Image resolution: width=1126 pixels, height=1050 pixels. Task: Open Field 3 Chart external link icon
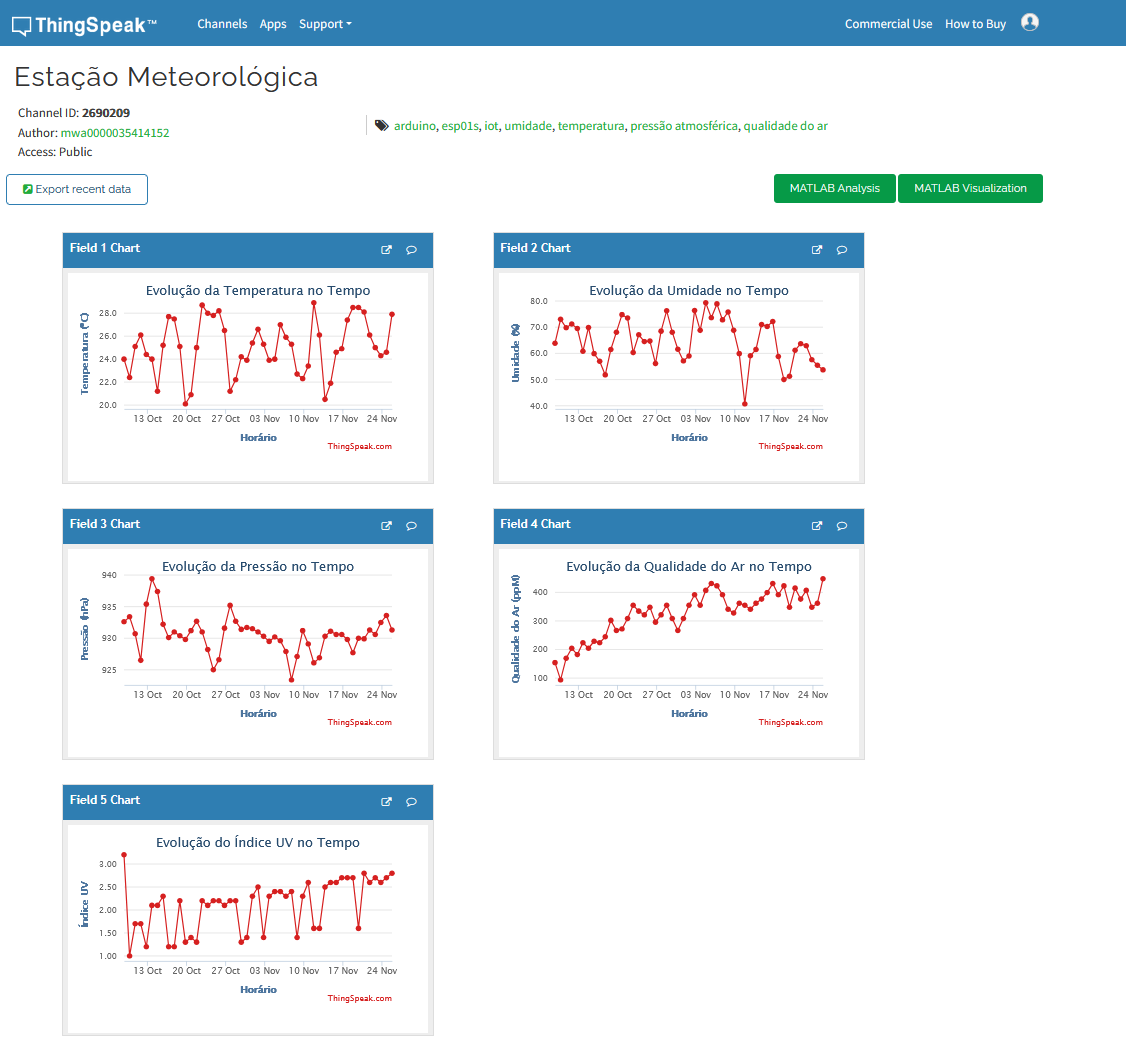coord(386,526)
